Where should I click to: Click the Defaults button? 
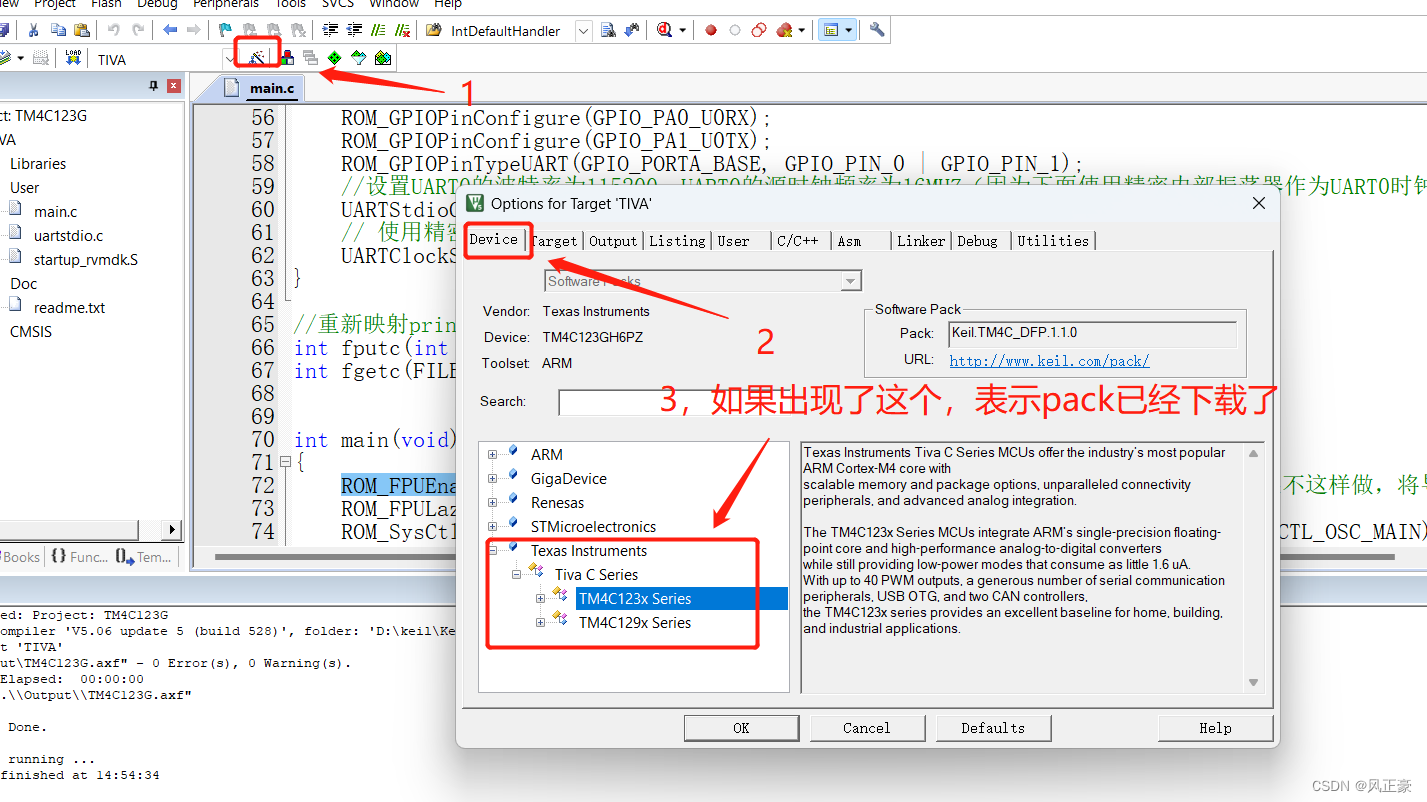point(993,728)
